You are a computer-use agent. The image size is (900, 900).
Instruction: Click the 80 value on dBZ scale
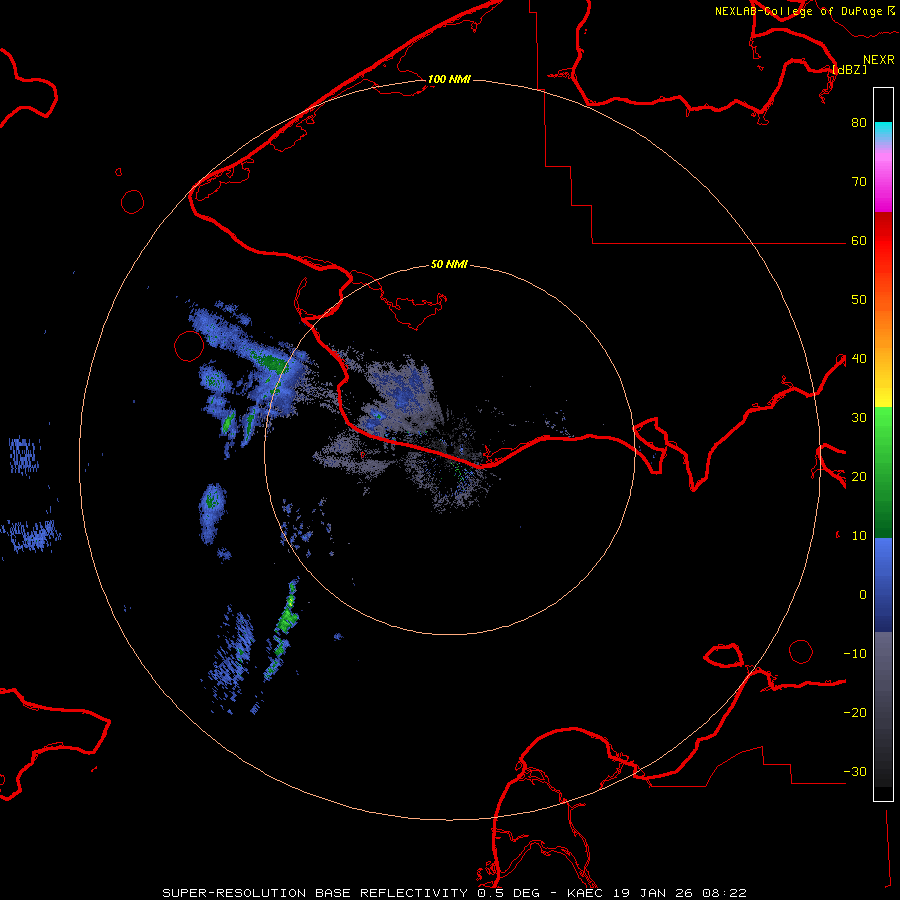859,123
